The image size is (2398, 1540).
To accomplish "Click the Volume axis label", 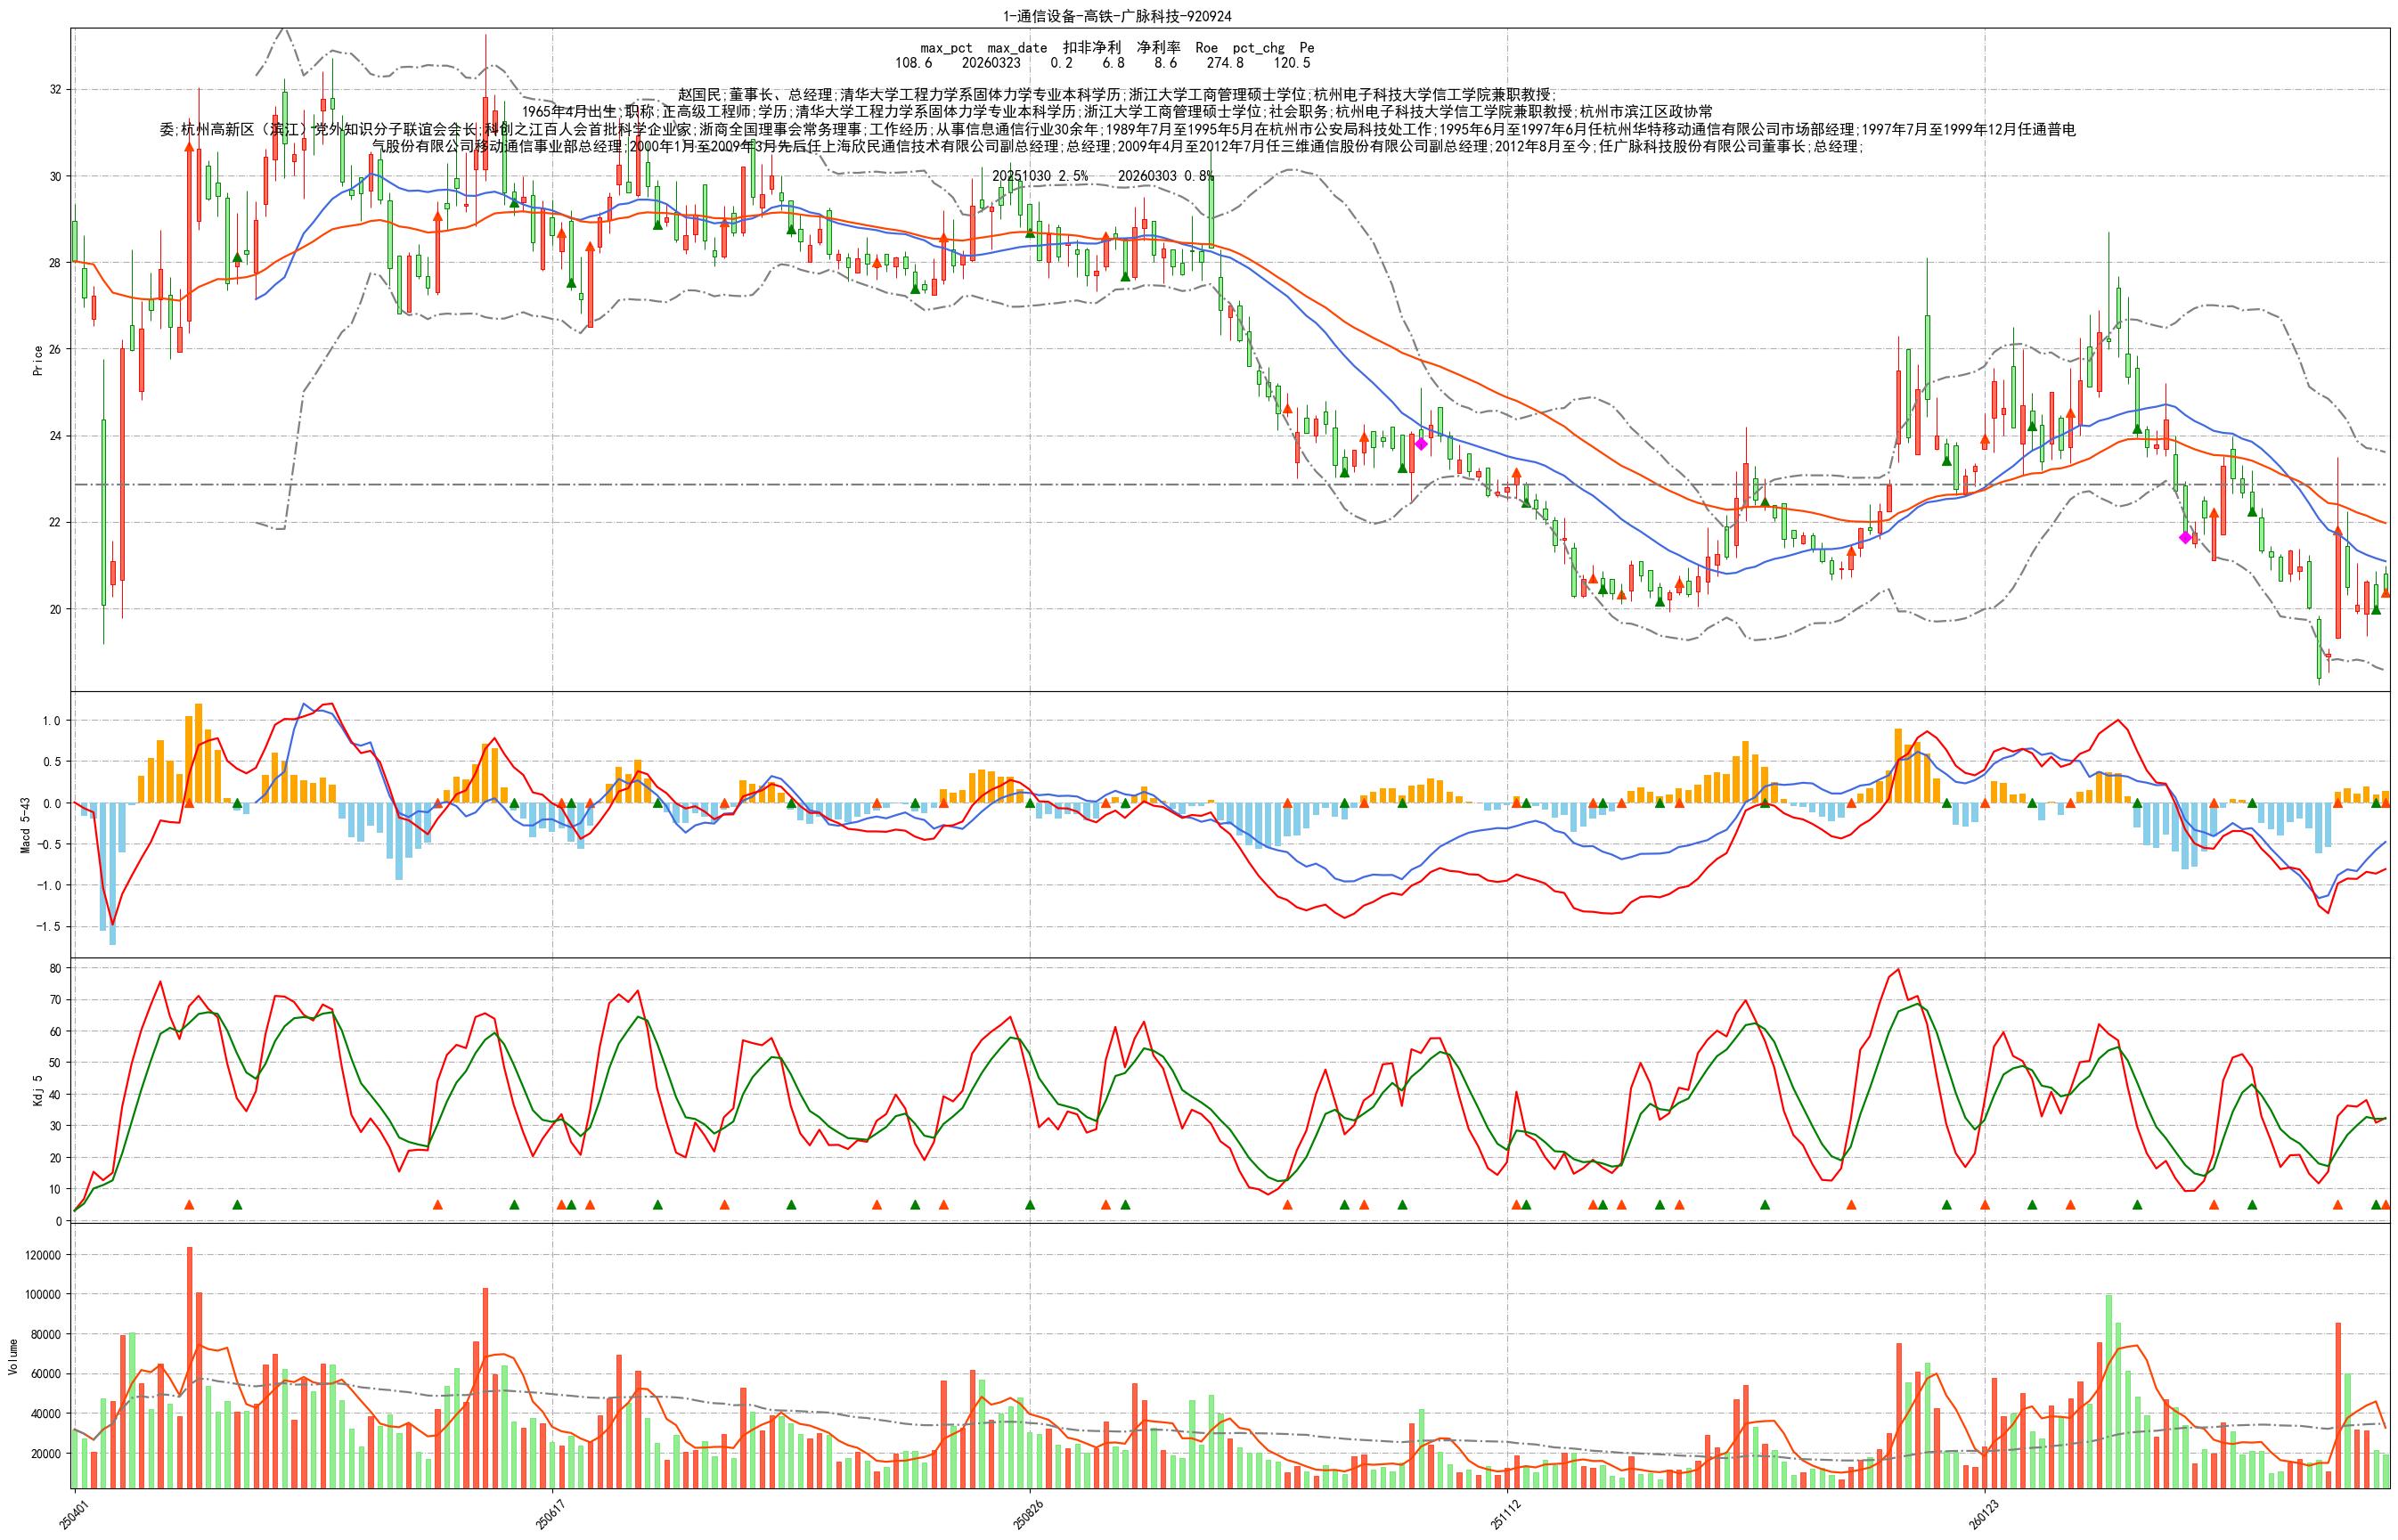I will [x=12, y=1356].
